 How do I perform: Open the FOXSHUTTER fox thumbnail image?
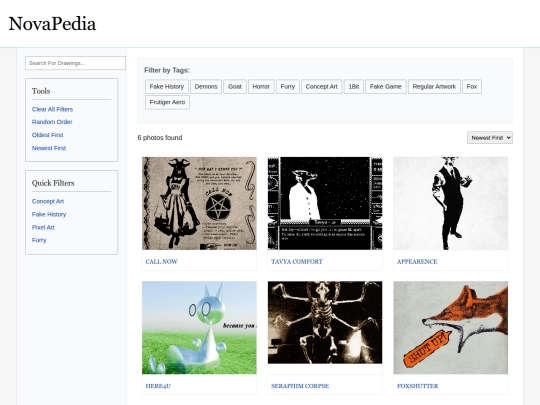pyautogui.click(x=450, y=328)
